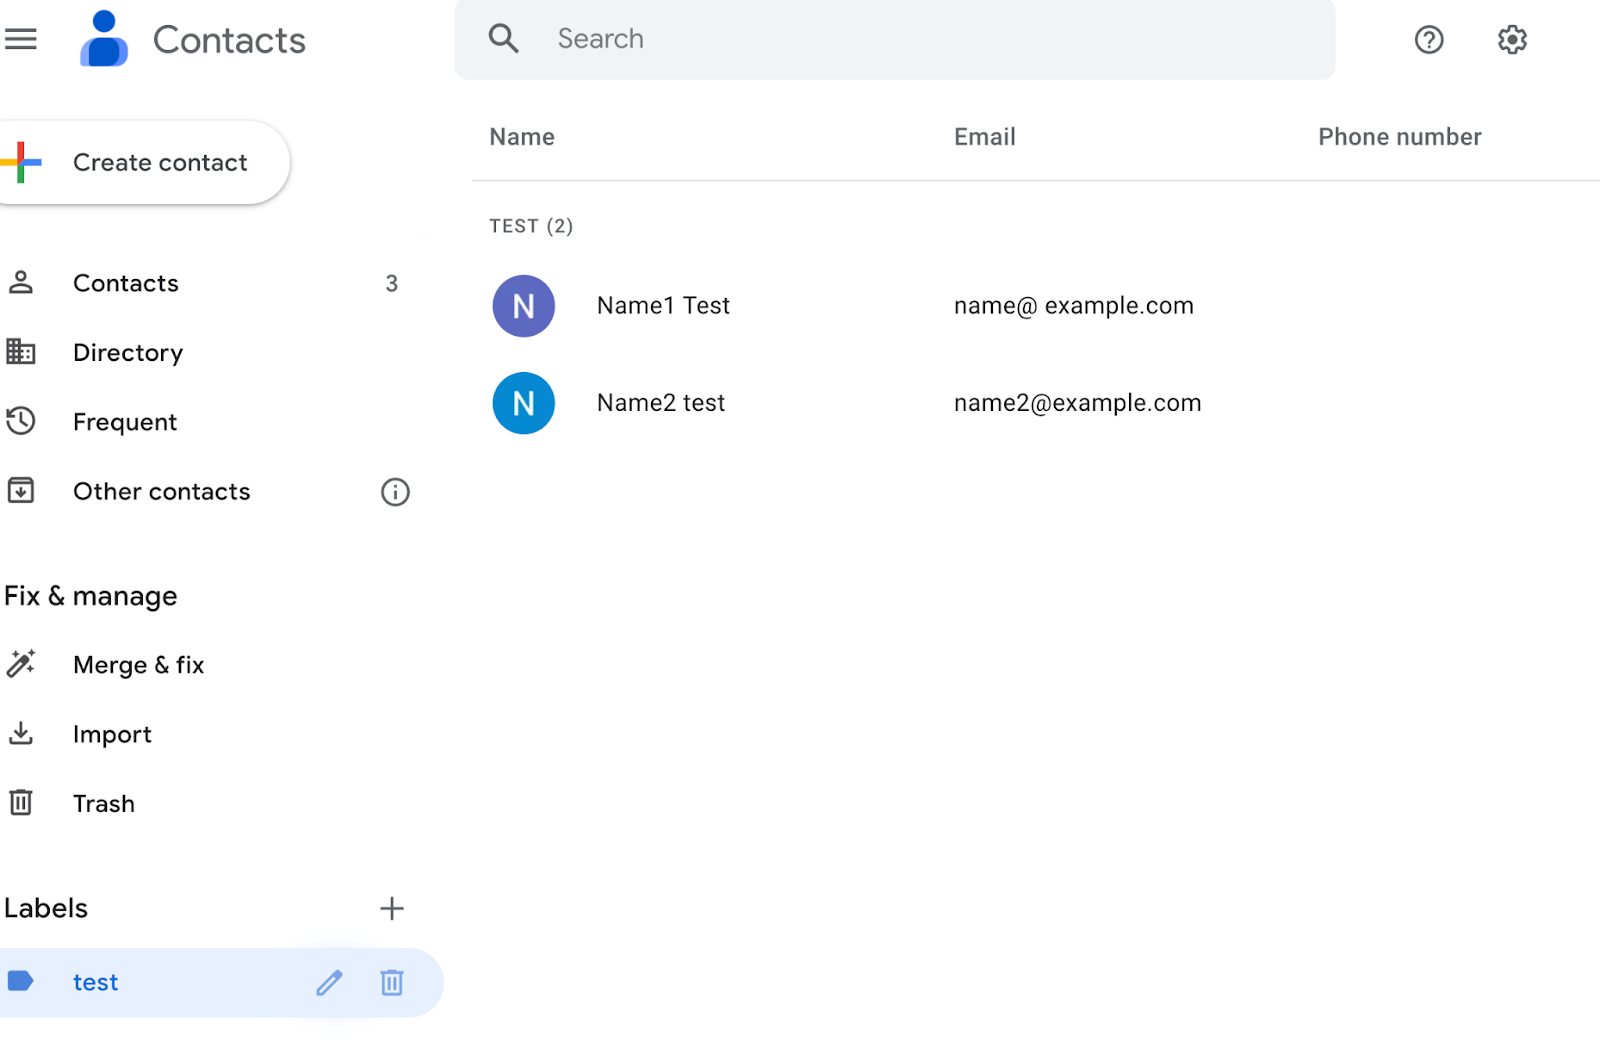Click the Google Contacts logo
The image size is (1600, 1044).
pyautogui.click(x=104, y=40)
